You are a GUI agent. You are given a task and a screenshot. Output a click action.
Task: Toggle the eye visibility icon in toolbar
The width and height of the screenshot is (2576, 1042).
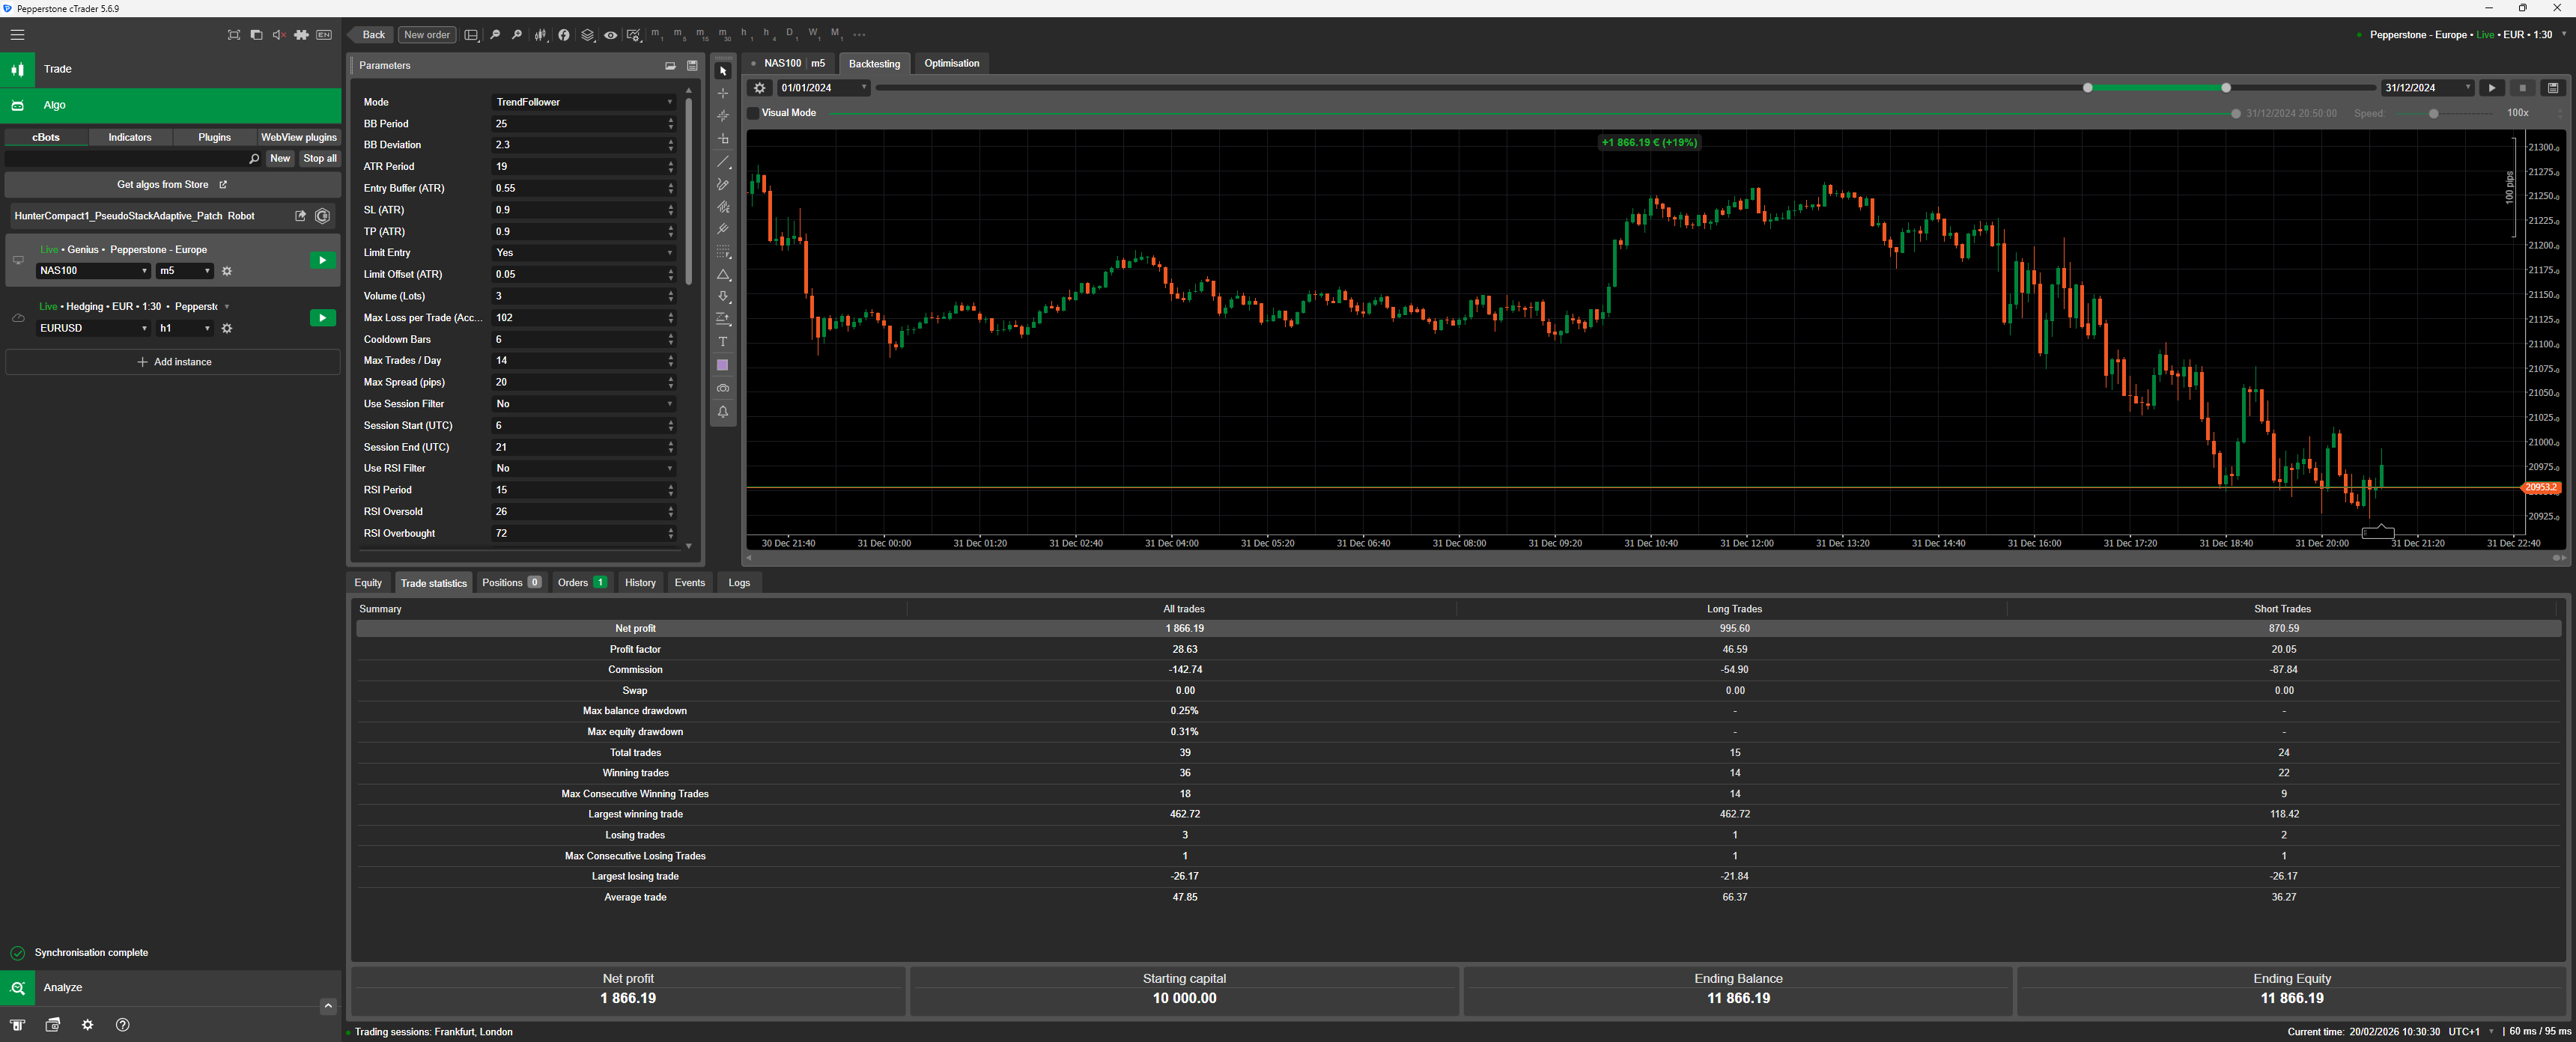[x=610, y=35]
